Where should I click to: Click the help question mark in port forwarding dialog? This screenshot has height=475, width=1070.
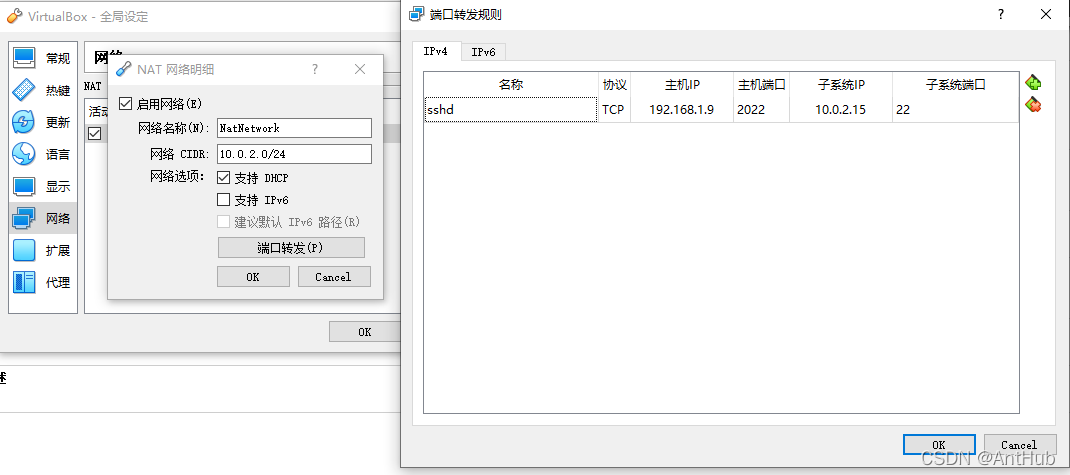coord(1001,14)
